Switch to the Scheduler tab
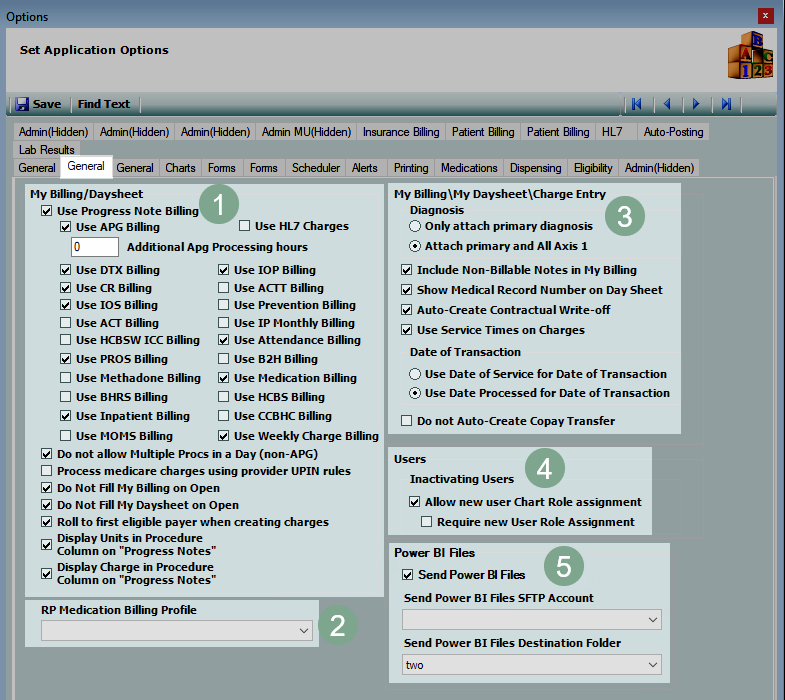The width and height of the screenshot is (785, 700). tap(315, 168)
